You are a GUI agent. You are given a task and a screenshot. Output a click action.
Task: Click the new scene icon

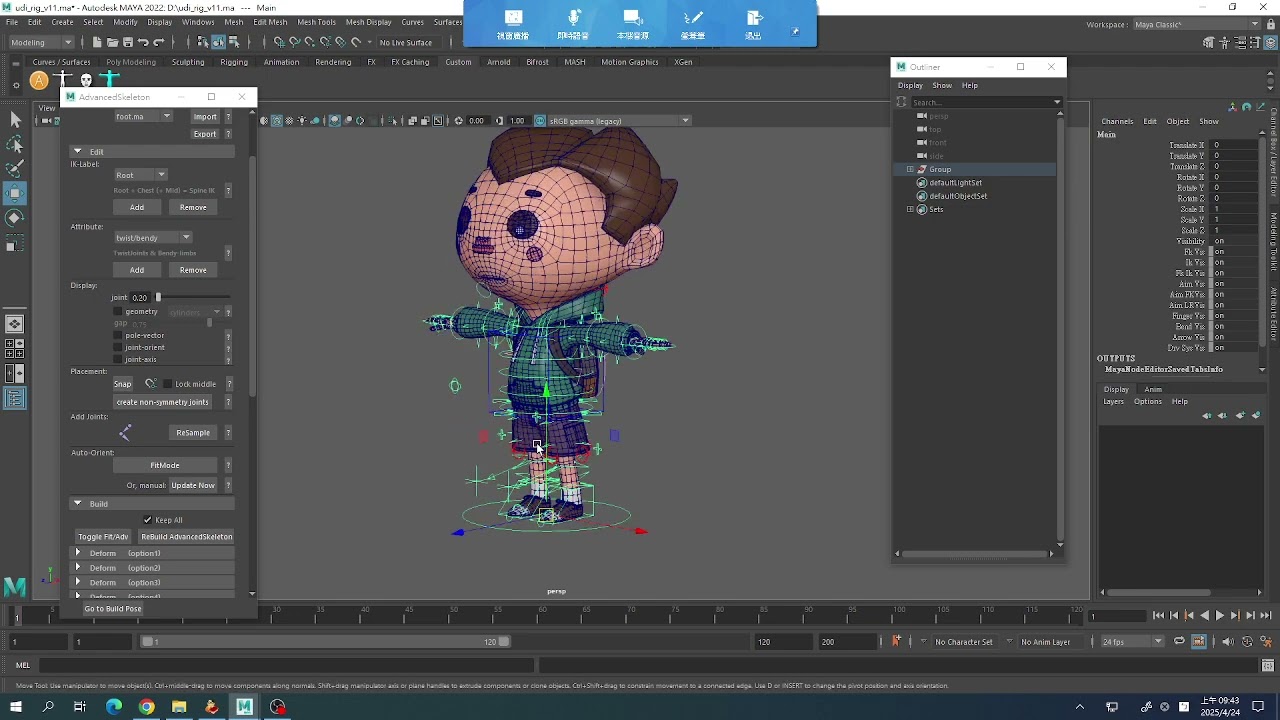97,42
